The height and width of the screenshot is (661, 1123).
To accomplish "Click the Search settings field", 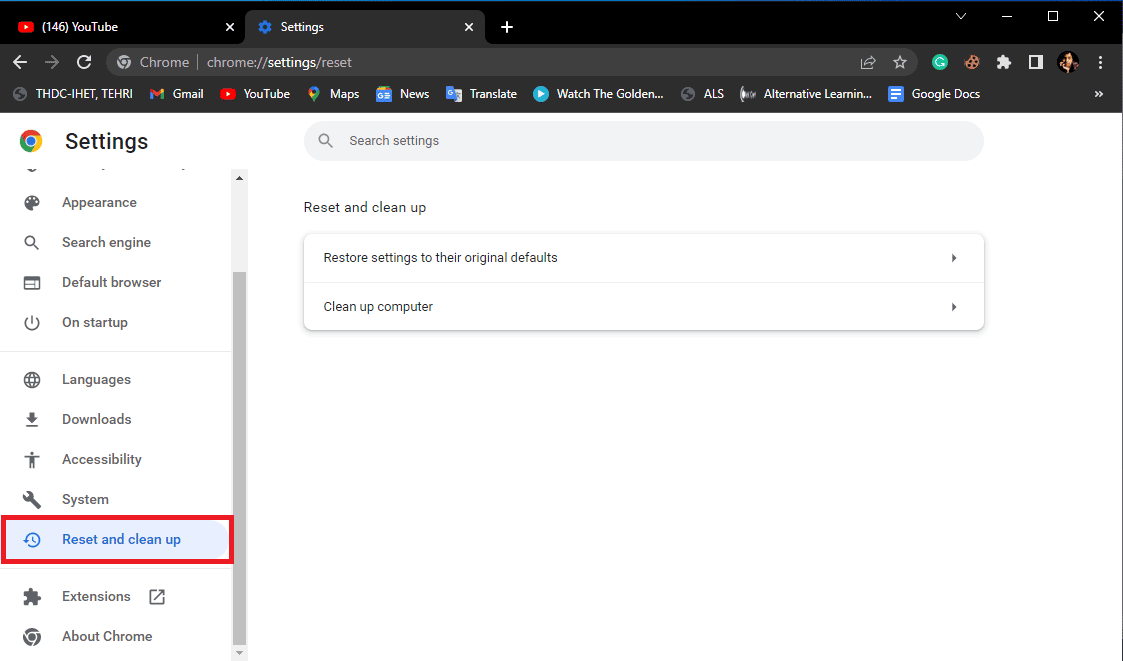I will pyautogui.click(x=644, y=141).
